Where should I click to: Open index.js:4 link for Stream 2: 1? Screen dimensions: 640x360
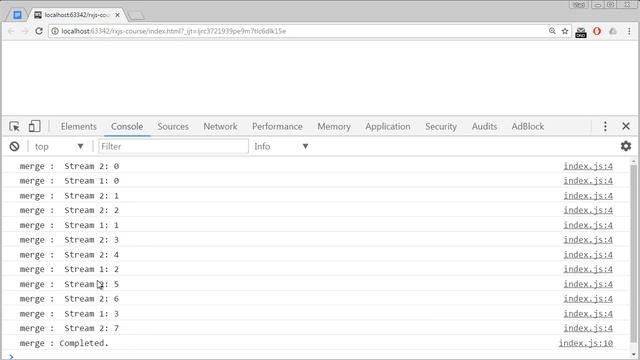click(x=588, y=196)
